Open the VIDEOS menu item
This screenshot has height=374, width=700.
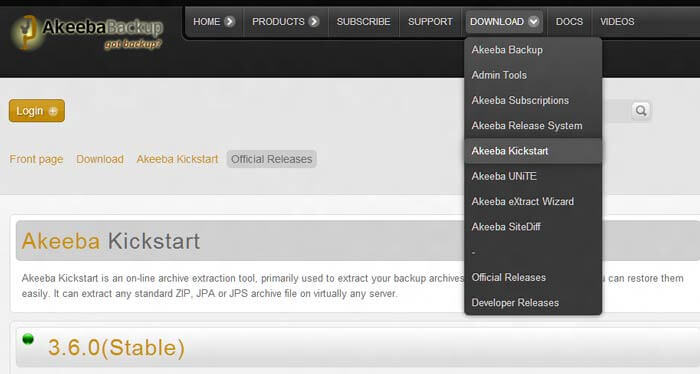(617, 21)
